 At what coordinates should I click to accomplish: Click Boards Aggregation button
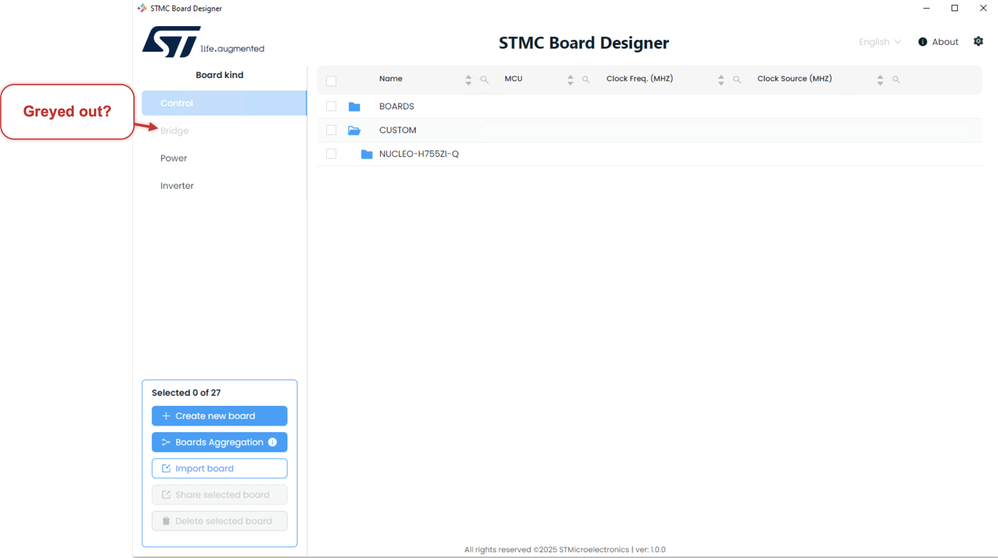click(x=220, y=442)
